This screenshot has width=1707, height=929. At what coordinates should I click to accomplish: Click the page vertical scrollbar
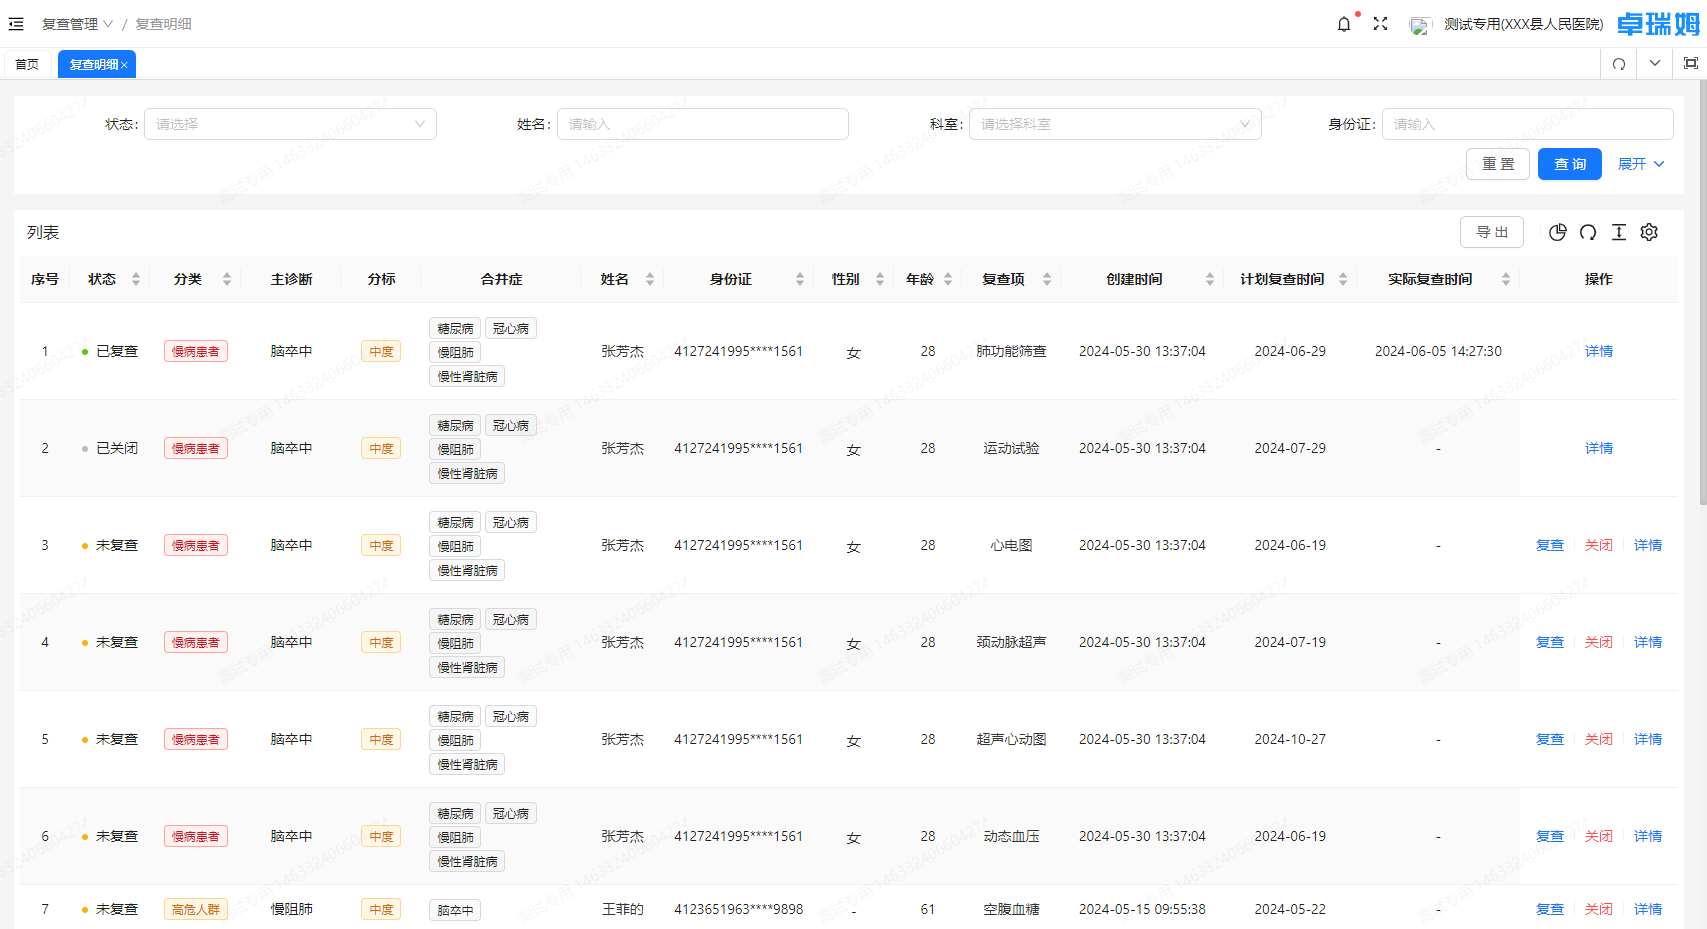[1703, 290]
